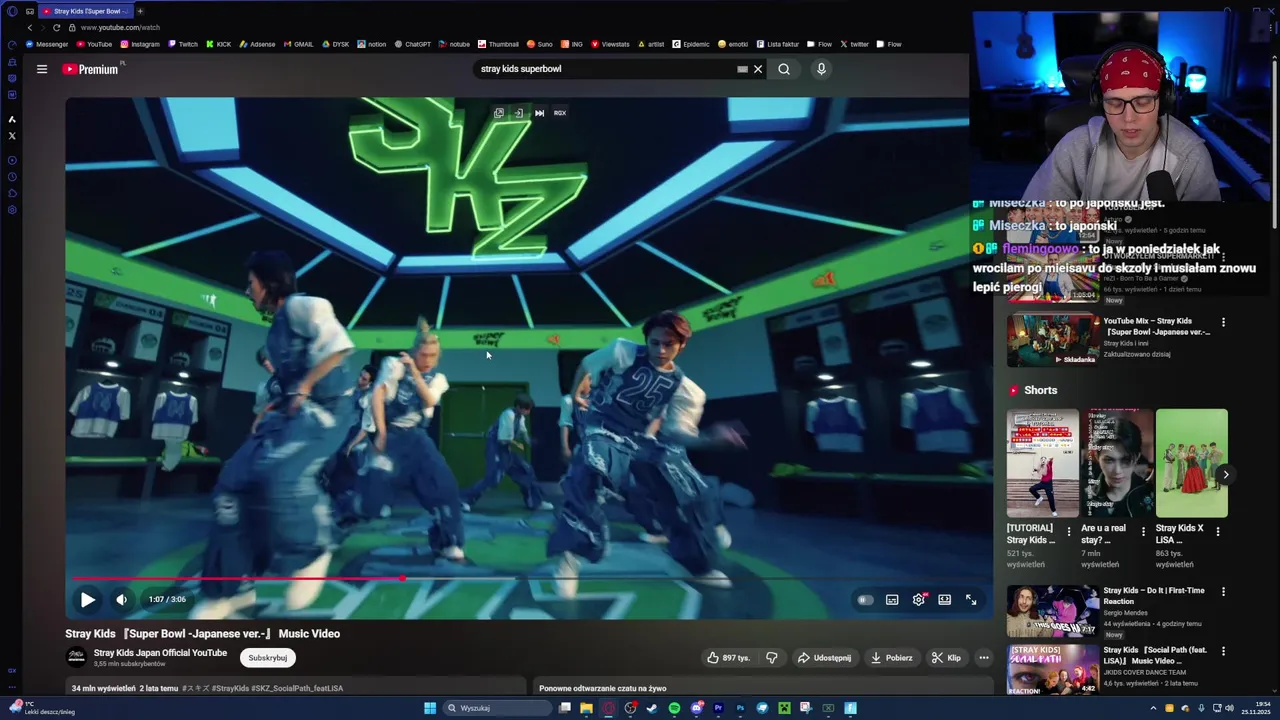Open Suno bookmark
This screenshot has height=720, width=1280.
tap(540, 44)
